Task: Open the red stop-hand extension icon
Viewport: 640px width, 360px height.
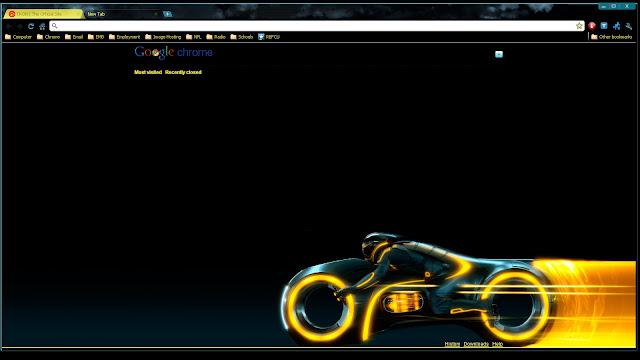Action: [x=592, y=26]
